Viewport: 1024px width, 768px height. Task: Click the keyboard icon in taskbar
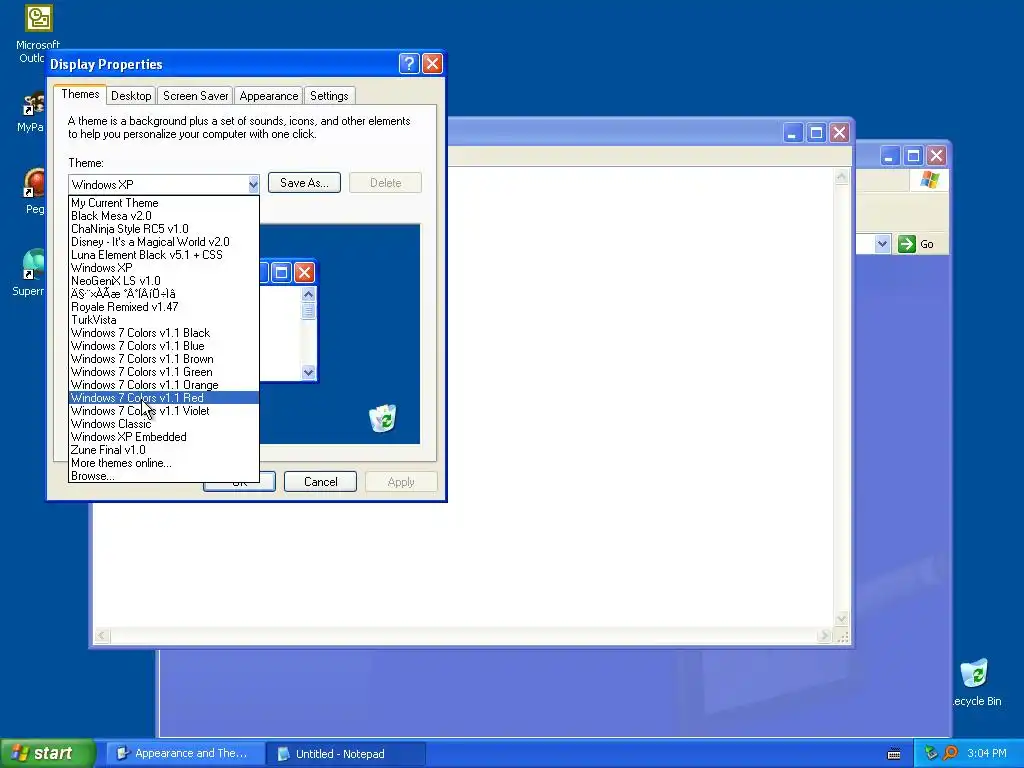894,754
